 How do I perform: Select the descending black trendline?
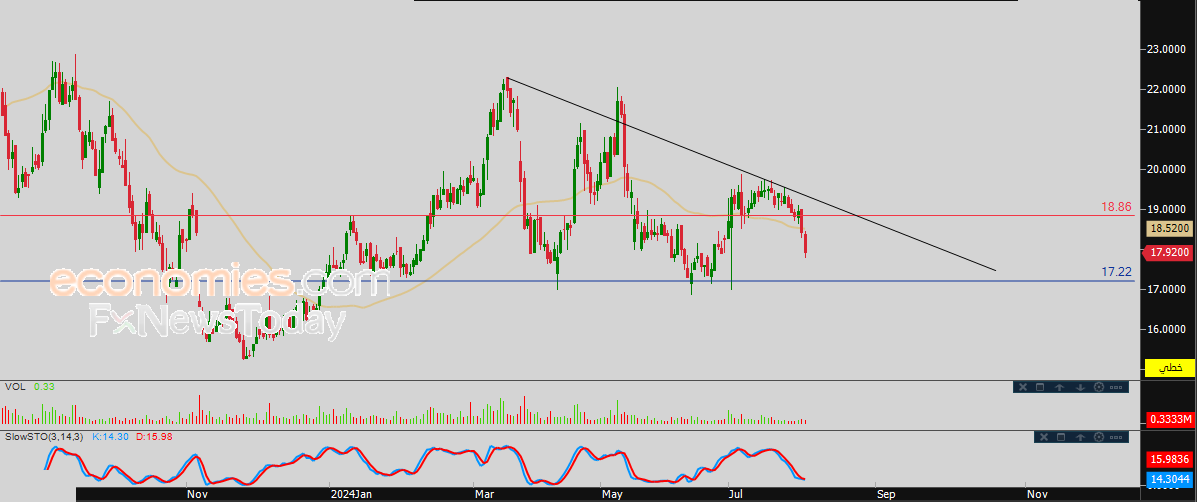[752, 175]
